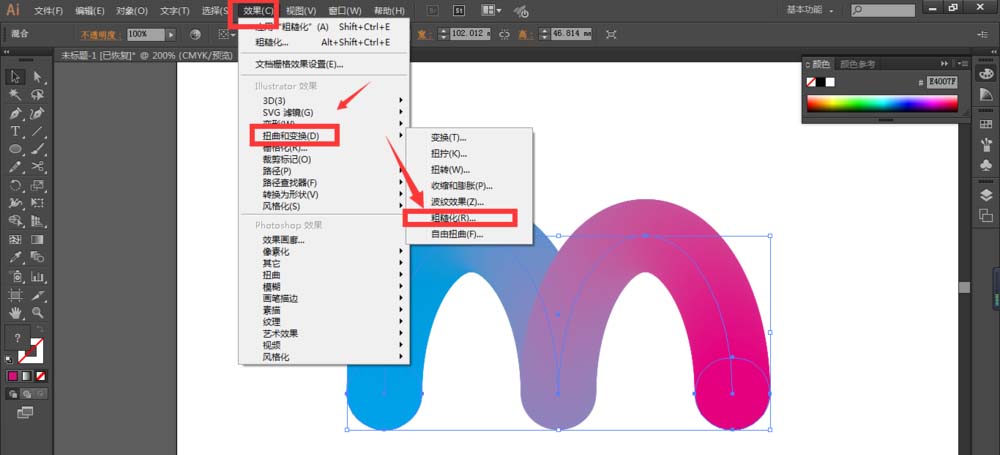This screenshot has width=1000, height=455.
Task: Pick the Symbol Sprayer tool
Action: tap(15, 277)
